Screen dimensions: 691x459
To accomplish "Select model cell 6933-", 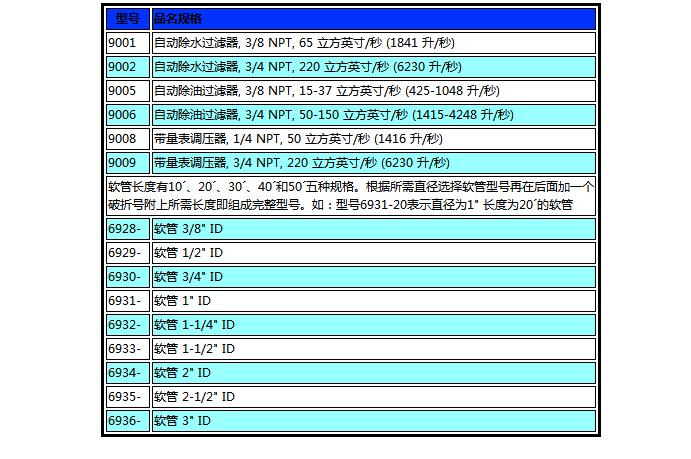I will pyautogui.click(x=128, y=349).
